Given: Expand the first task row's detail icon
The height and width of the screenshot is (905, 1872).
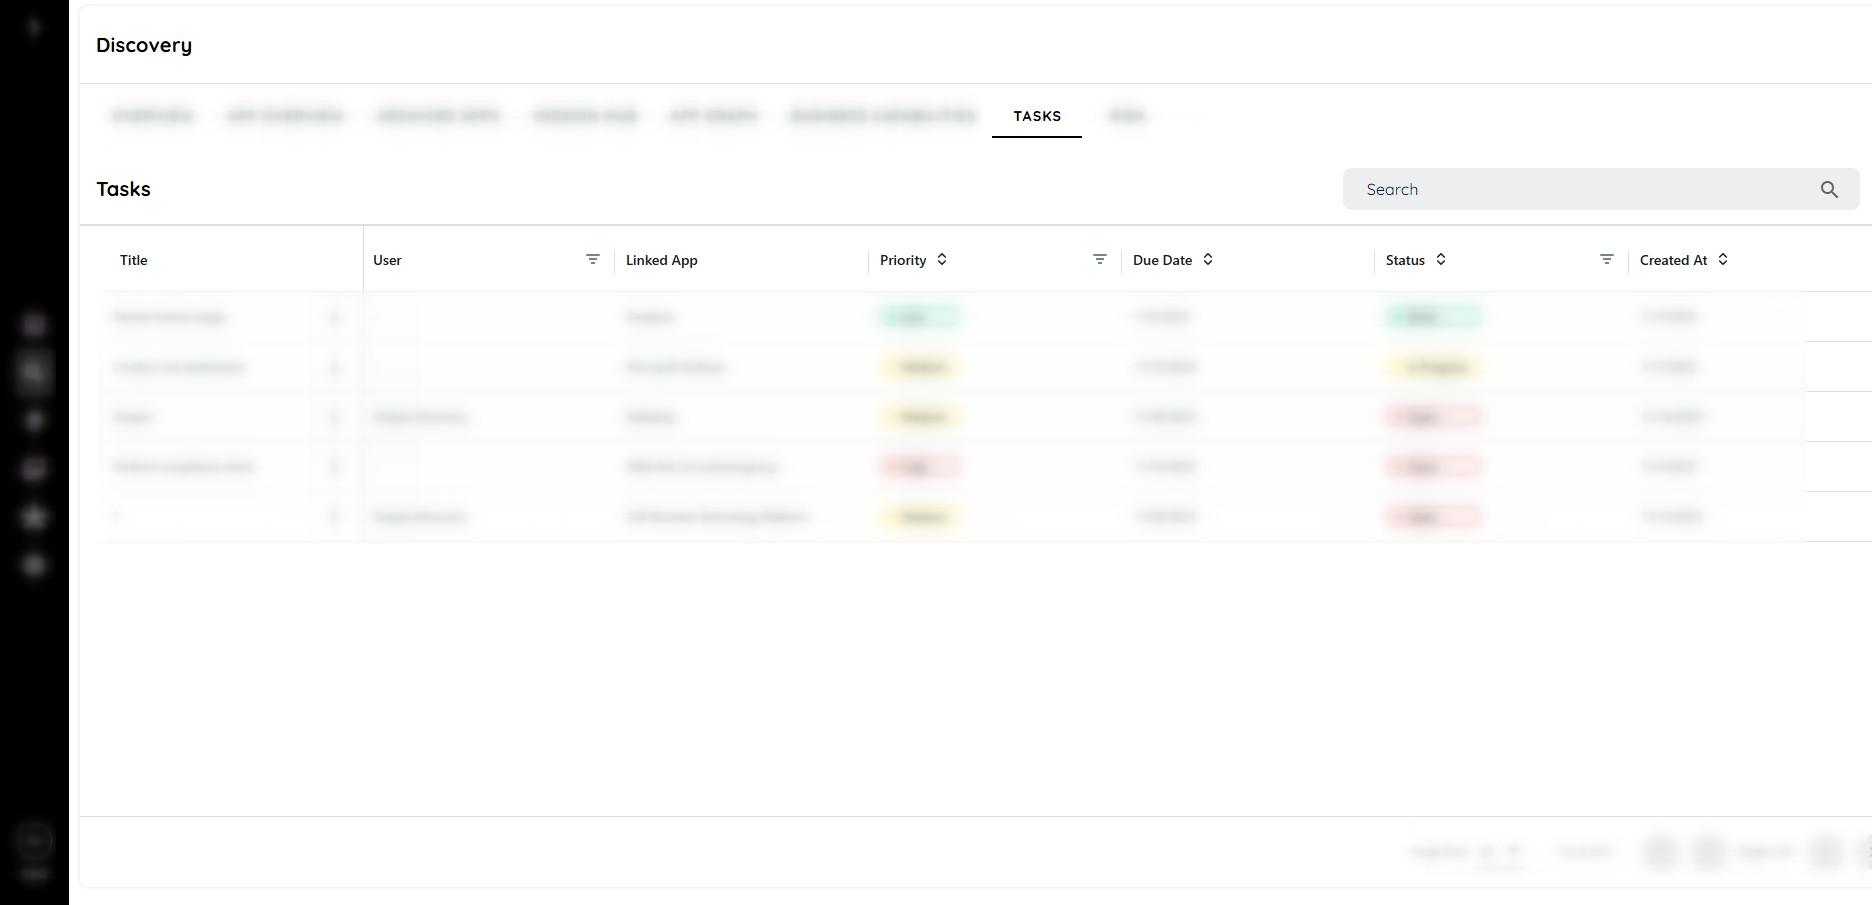Looking at the screenshot, I should (x=334, y=317).
